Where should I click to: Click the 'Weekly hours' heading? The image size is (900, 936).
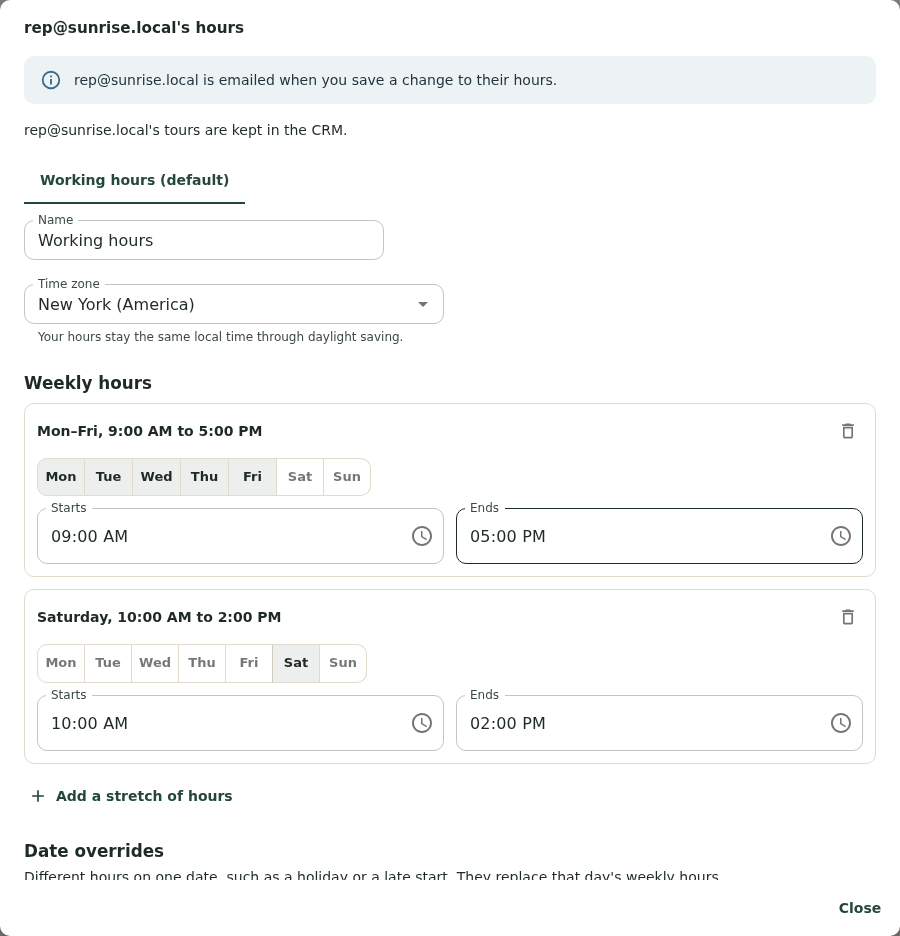[x=88, y=383]
